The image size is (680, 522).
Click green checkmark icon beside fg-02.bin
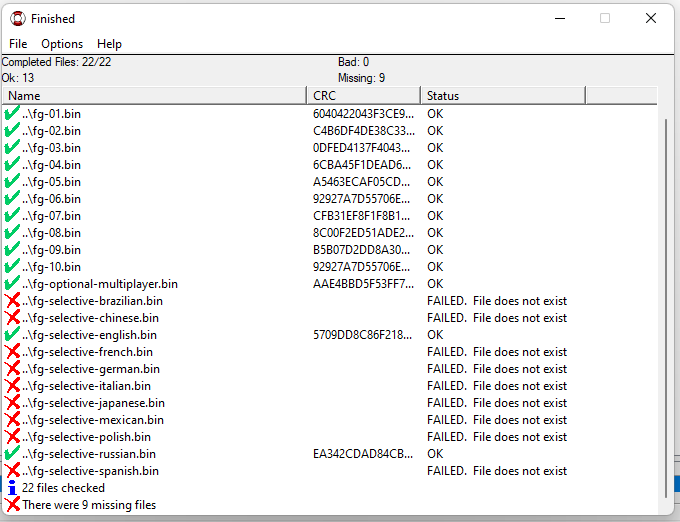click(12, 130)
